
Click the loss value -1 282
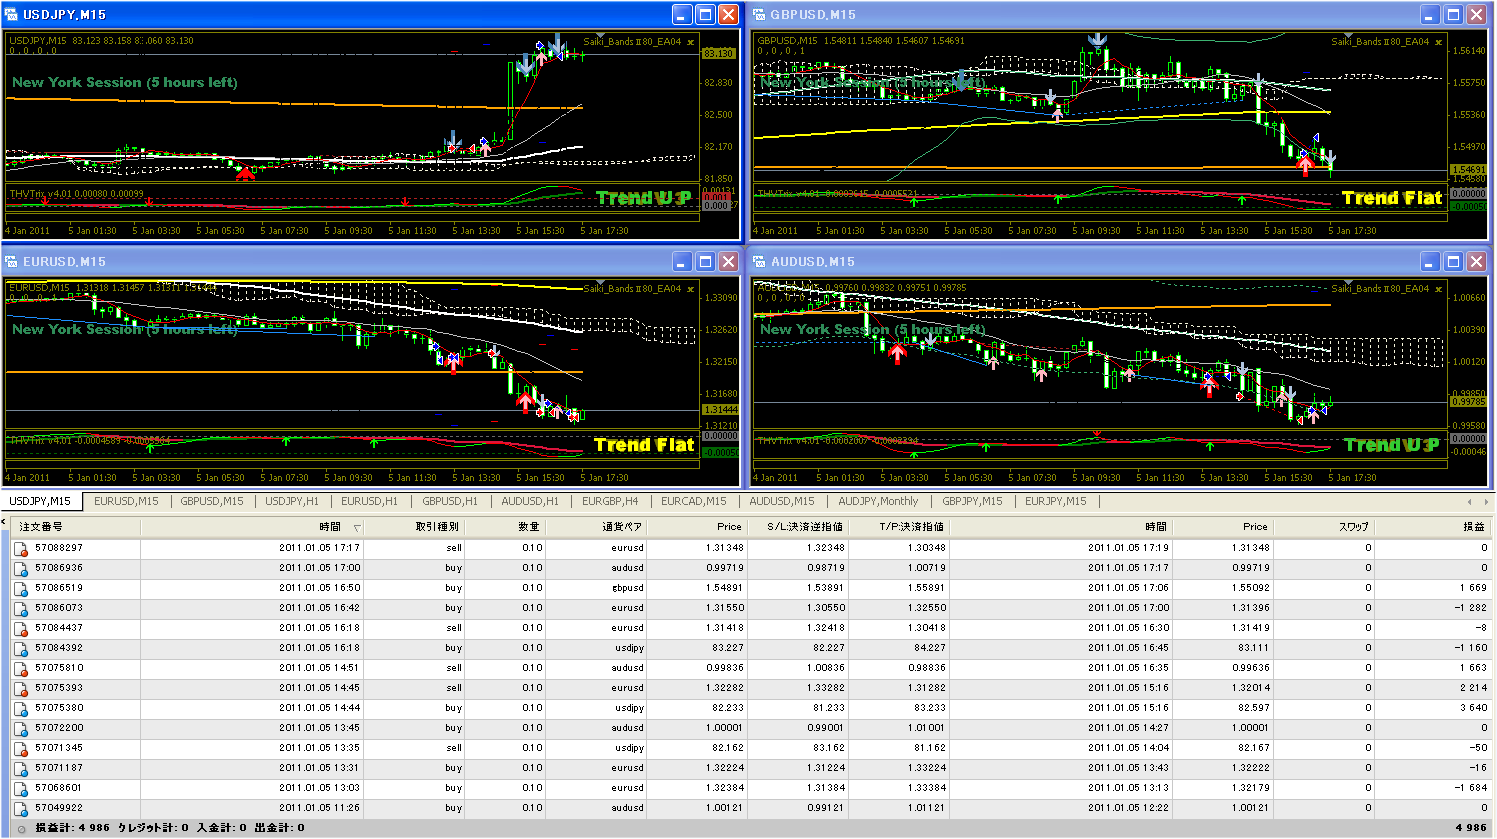pyautogui.click(x=1470, y=608)
